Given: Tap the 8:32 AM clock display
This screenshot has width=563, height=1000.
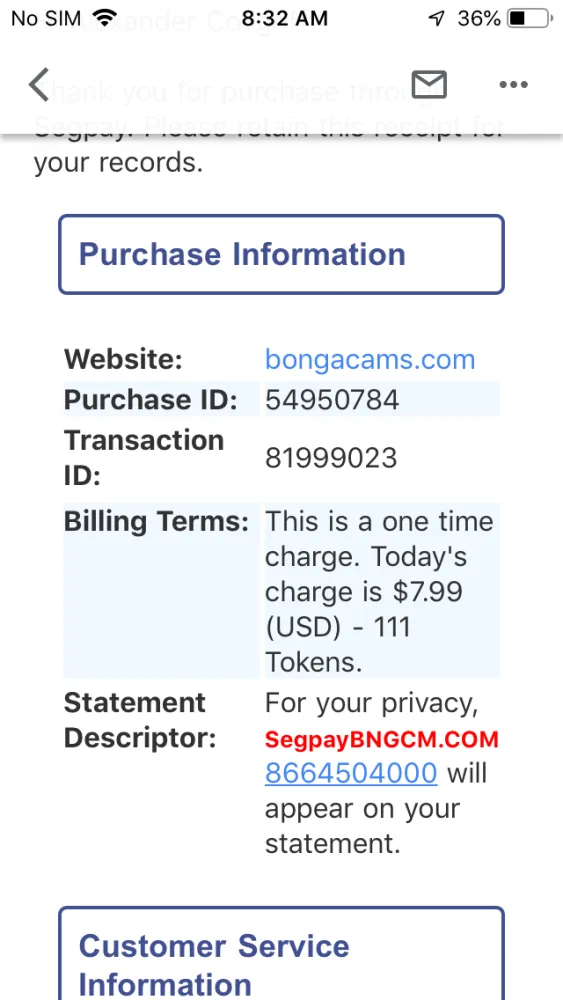Looking at the screenshot, I should (284, 18).
